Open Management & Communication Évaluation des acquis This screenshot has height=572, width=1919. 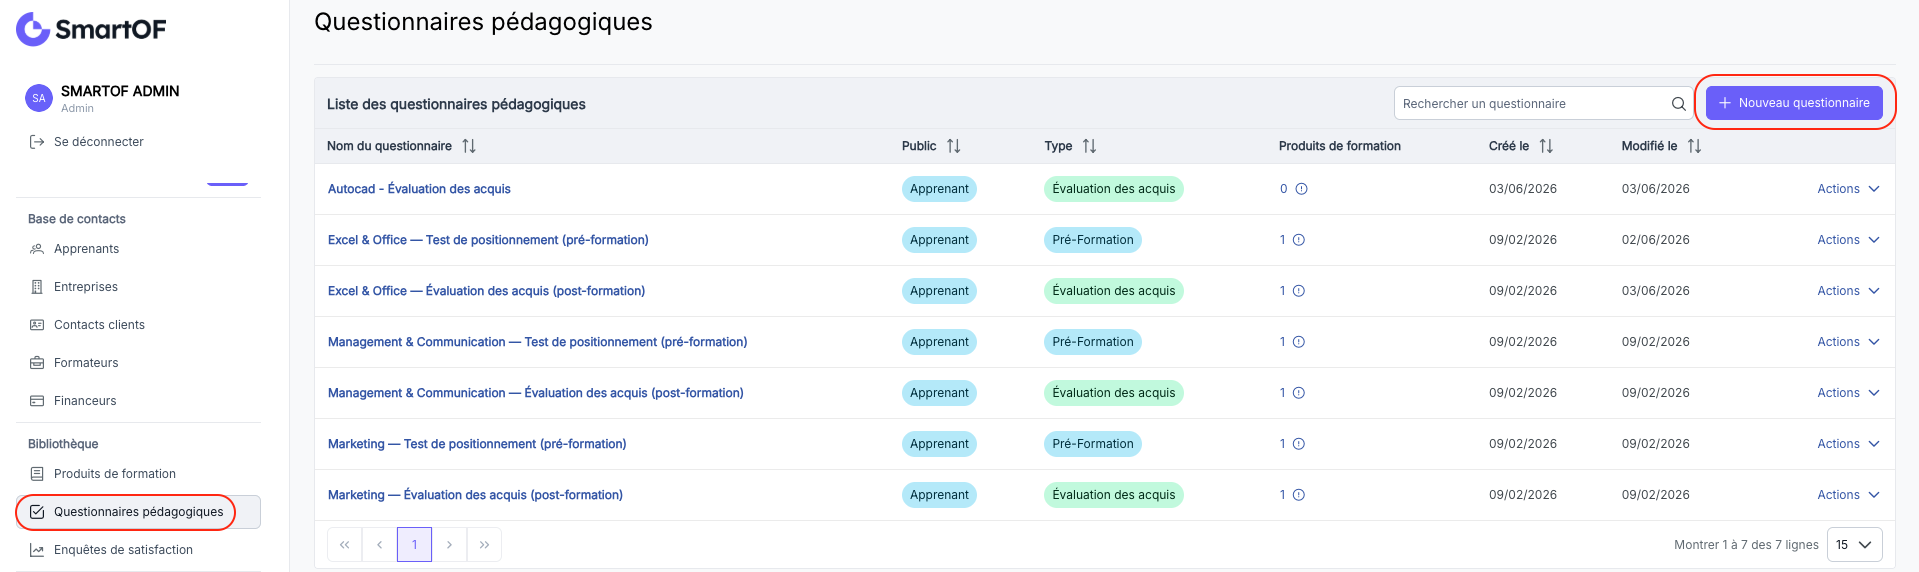tap(535, 393)
